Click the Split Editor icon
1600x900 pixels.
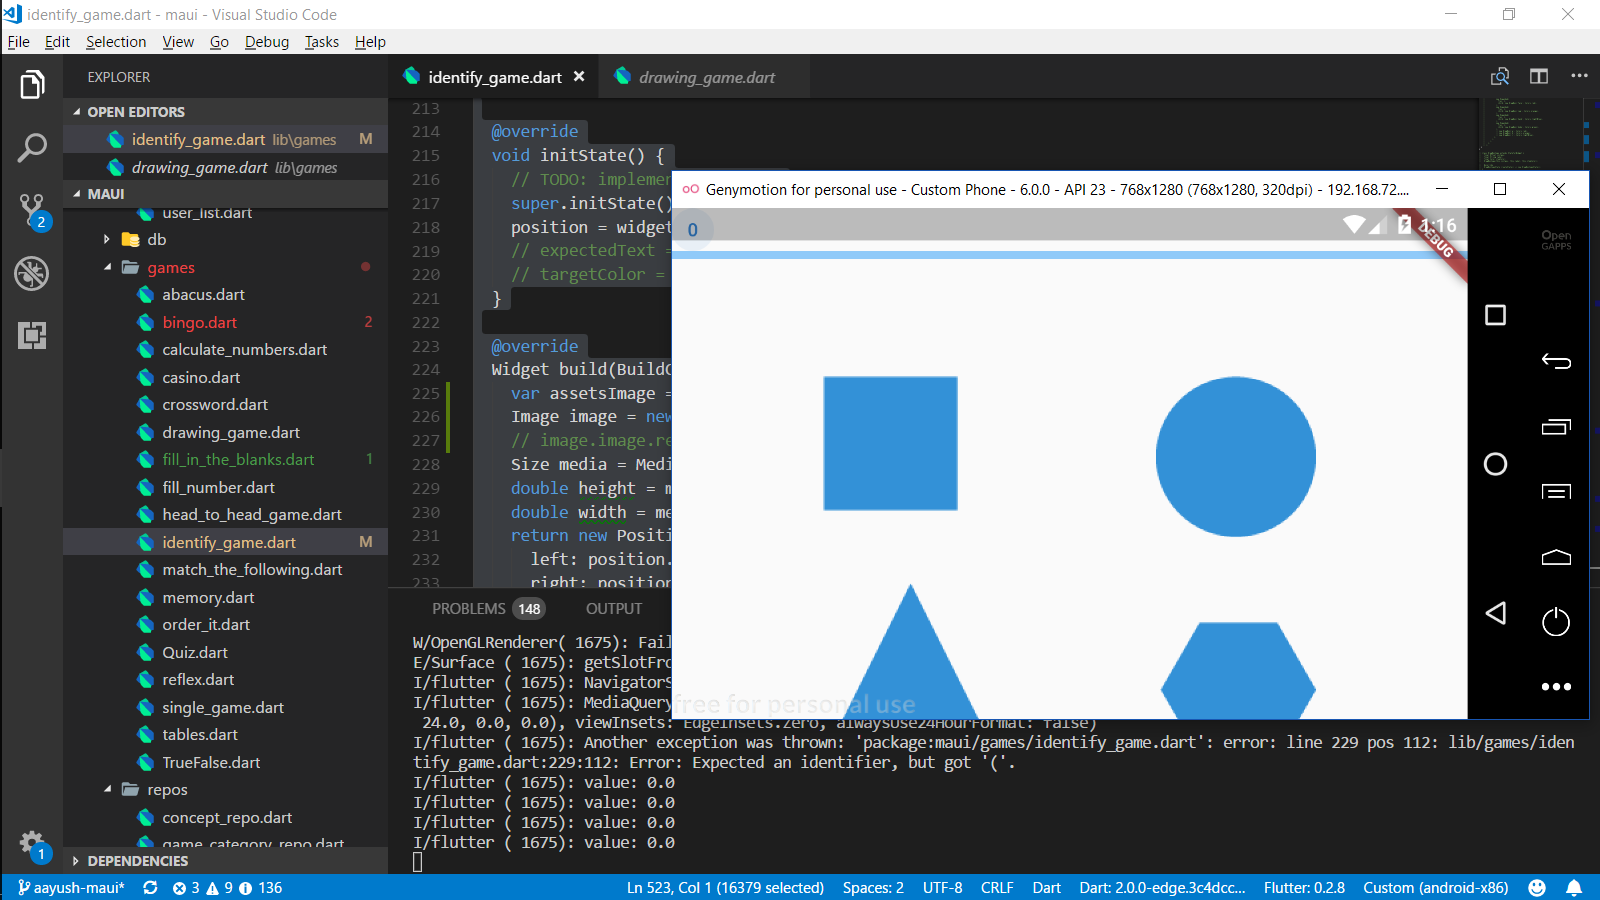tap(1539, 76)
